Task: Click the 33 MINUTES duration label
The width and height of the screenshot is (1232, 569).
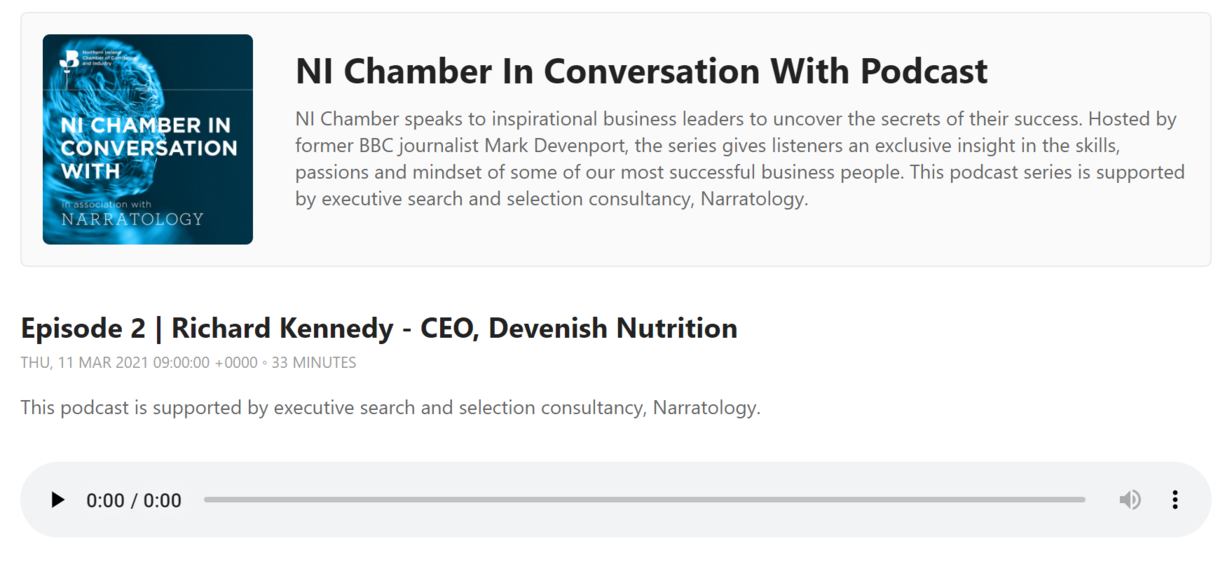Action: [x=314, y=363]
